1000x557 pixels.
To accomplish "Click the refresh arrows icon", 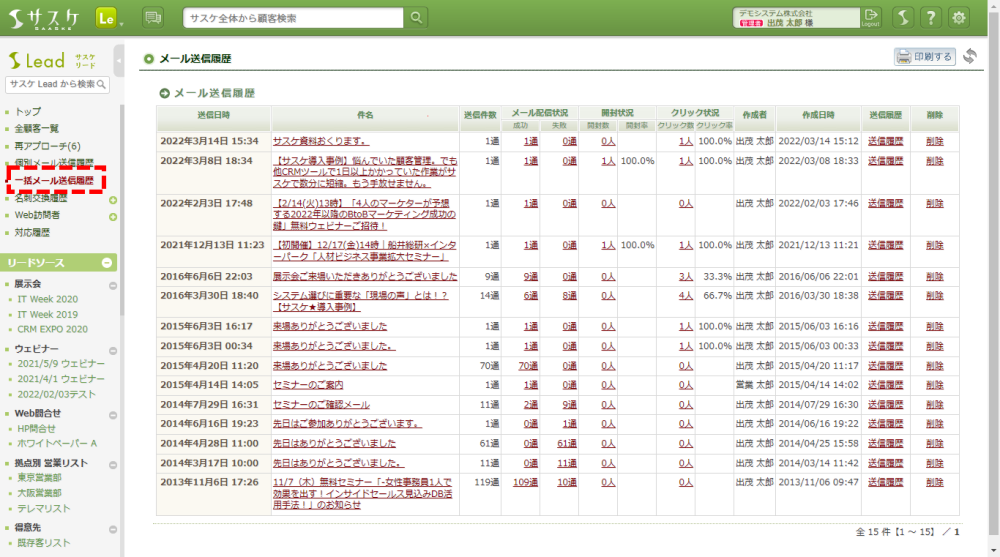I will coord(969,57).
